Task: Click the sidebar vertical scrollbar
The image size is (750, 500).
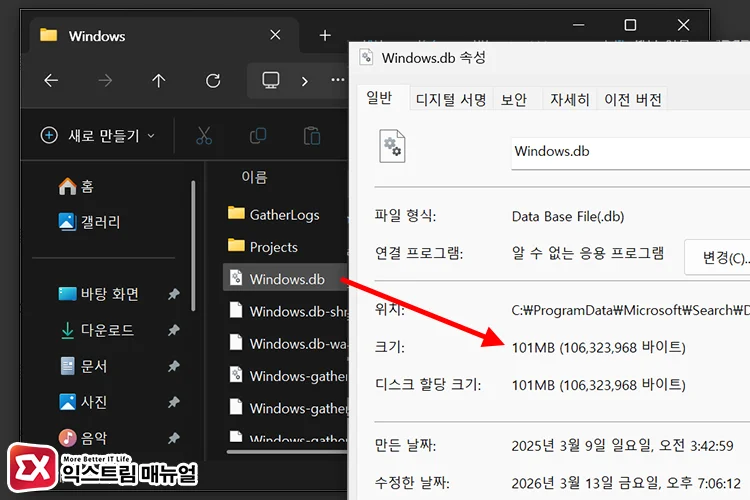Action: coord(193,246)
